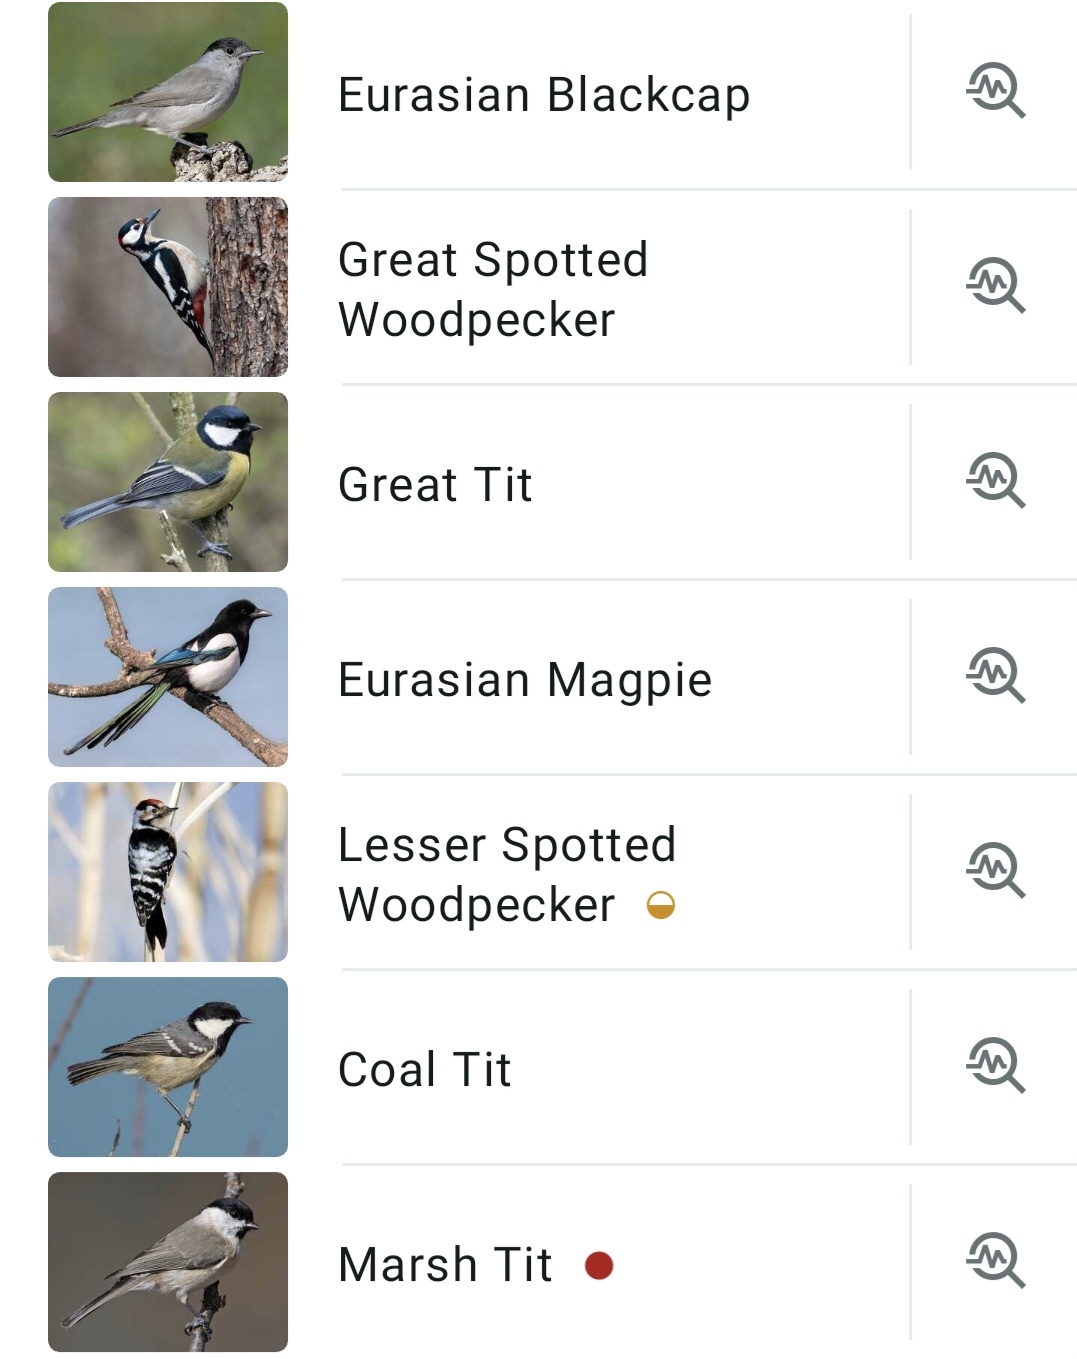Click half-filled orange circle beside Lesser Spotted Woodpecker
The width and height of the screenshot is (1077, 1359).
[x=661, y=906]
